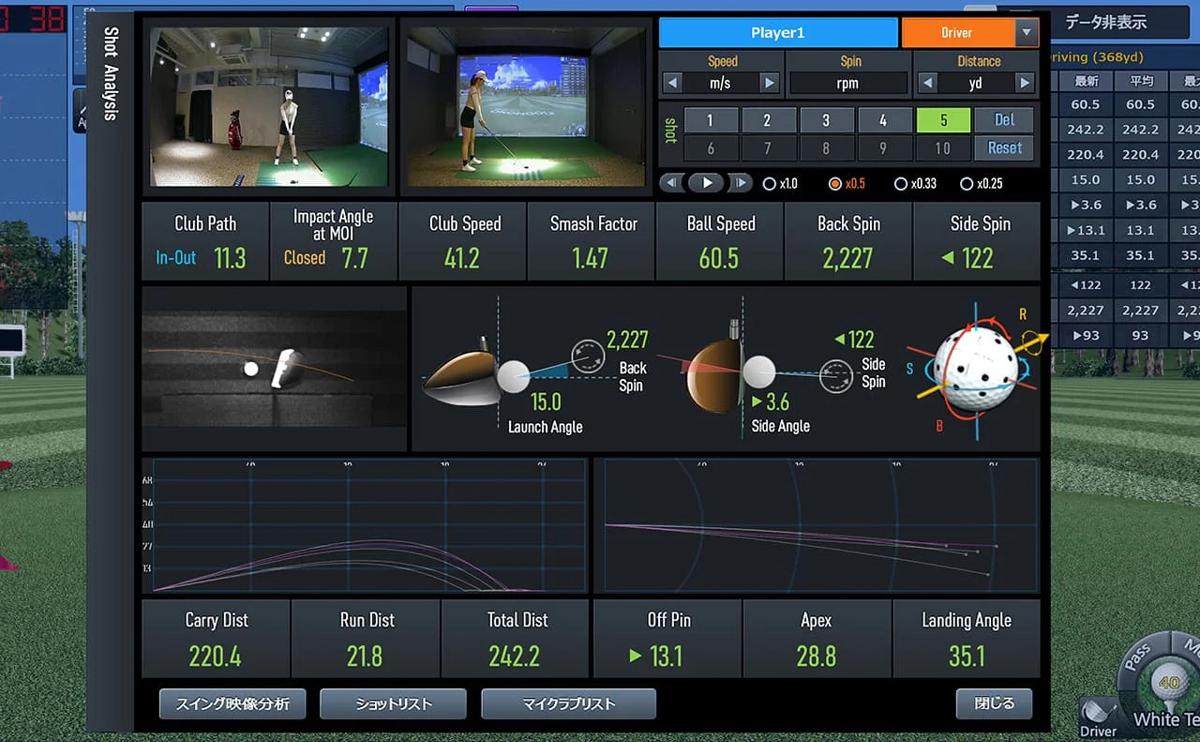Open the Driver club dropdown
Image resolution: width=1200 pixels, height=742 pixels.
(1026, 33)
